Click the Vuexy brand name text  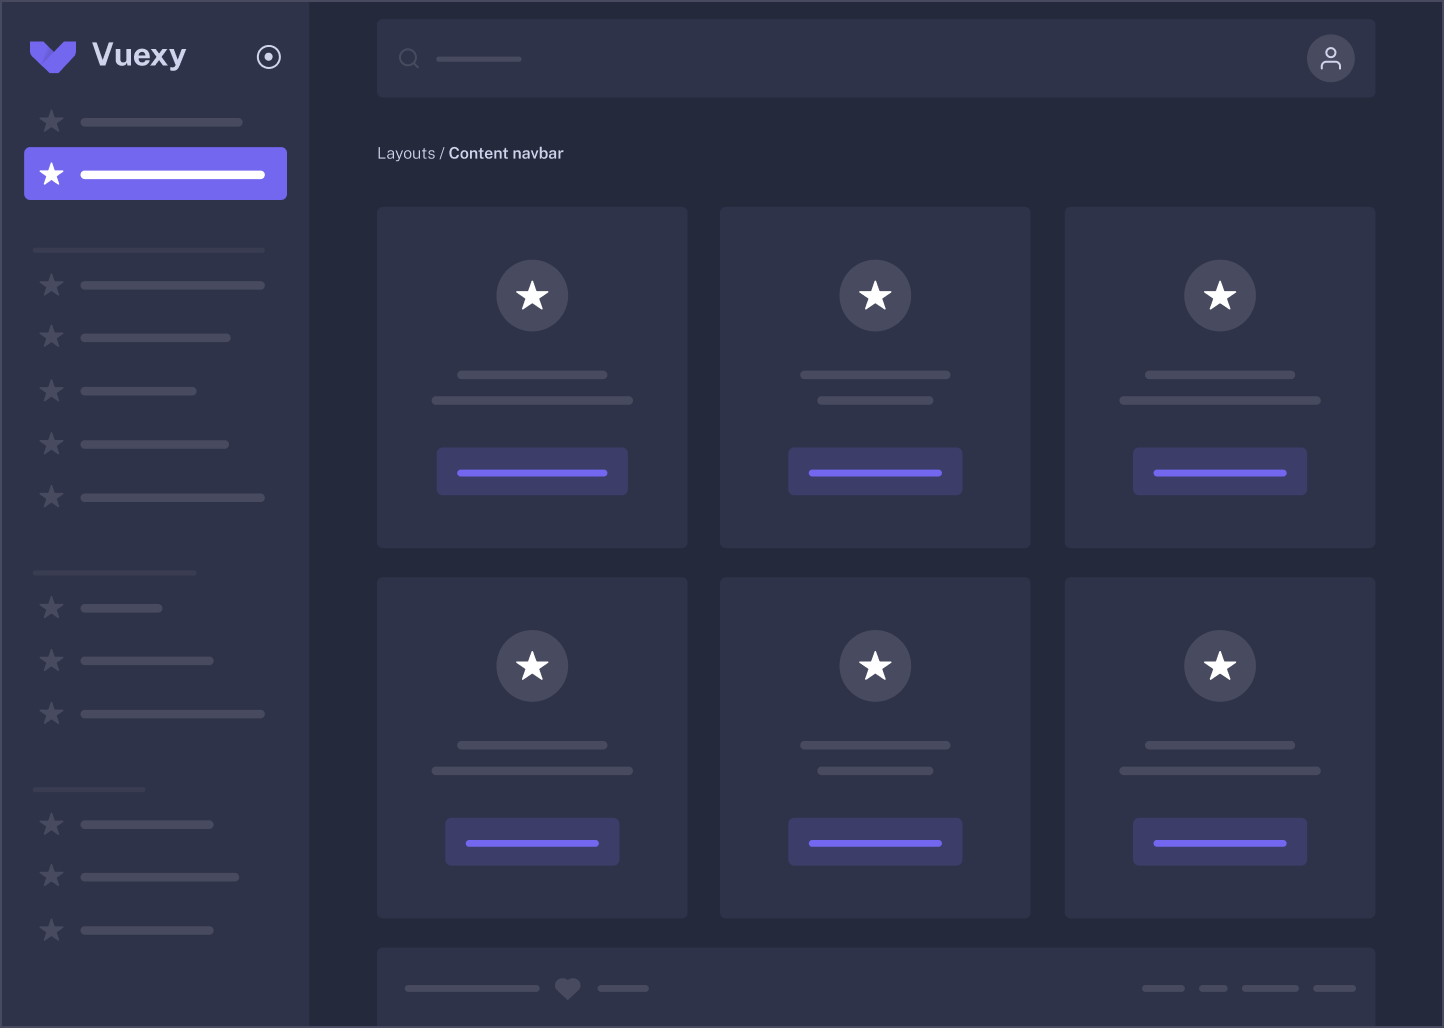[139, 55]
